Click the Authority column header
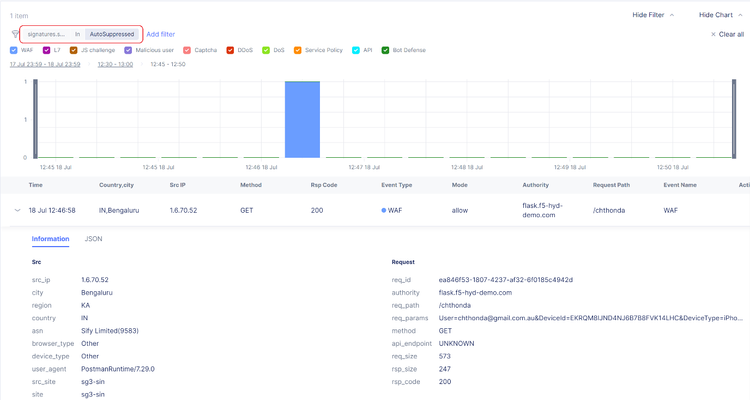750x400 pixels. pyautogui.click(x=535, y=185)
